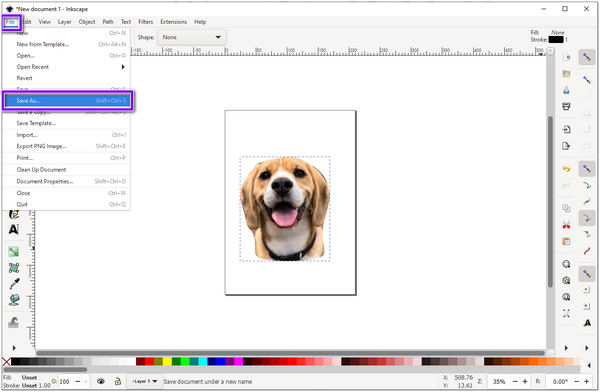
Task: Expand the left toolbox overflow arrow
Action: coord(14,348)
